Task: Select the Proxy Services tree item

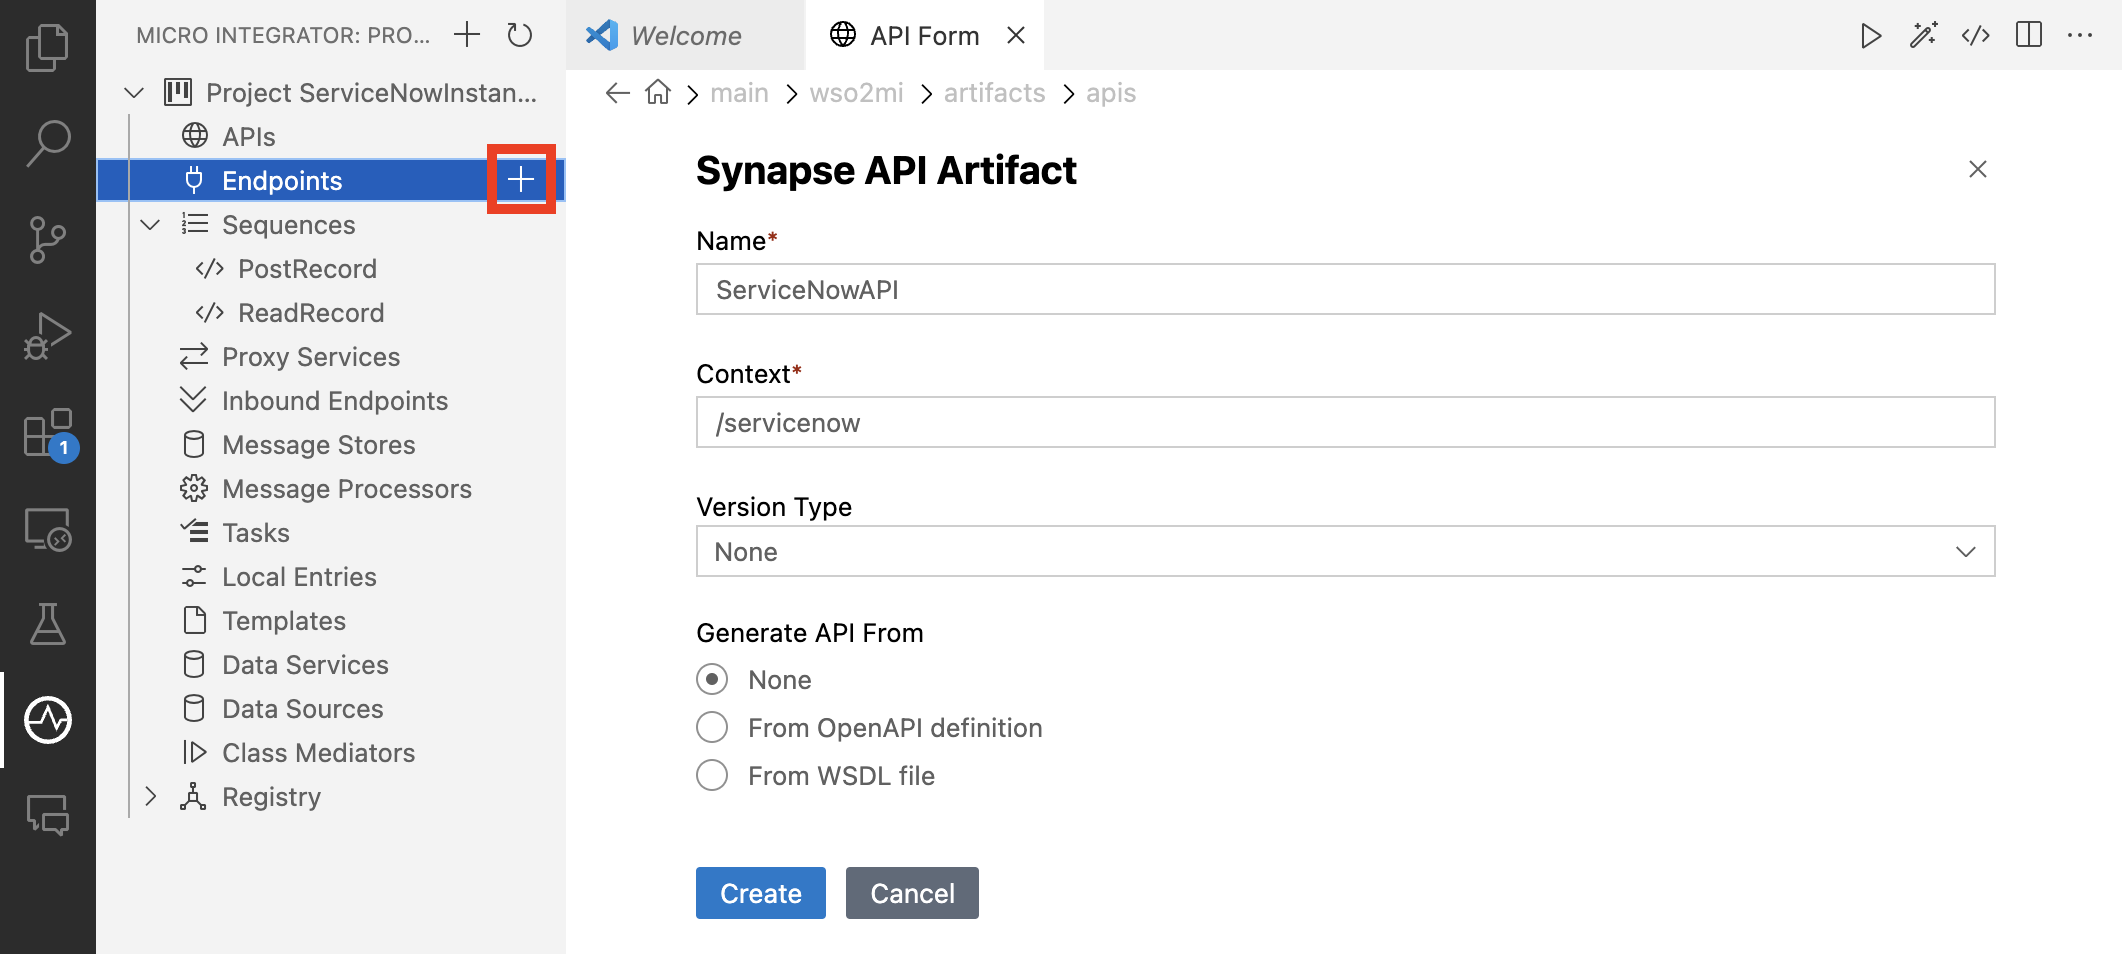Action: pos(331,357)
